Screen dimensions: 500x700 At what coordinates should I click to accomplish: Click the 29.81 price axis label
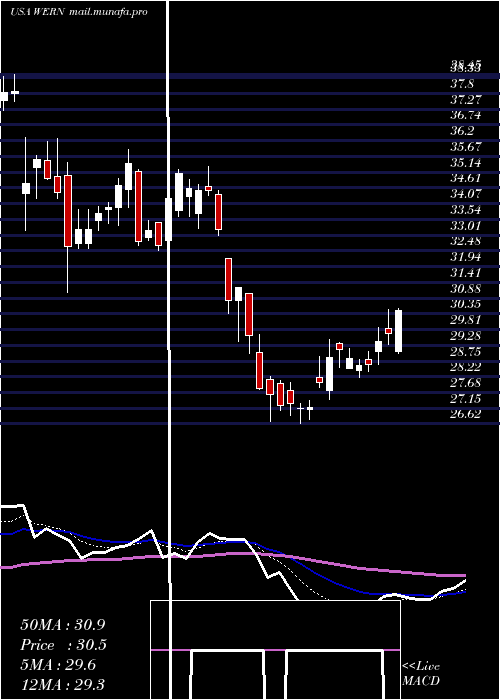[x=466, y=320]
